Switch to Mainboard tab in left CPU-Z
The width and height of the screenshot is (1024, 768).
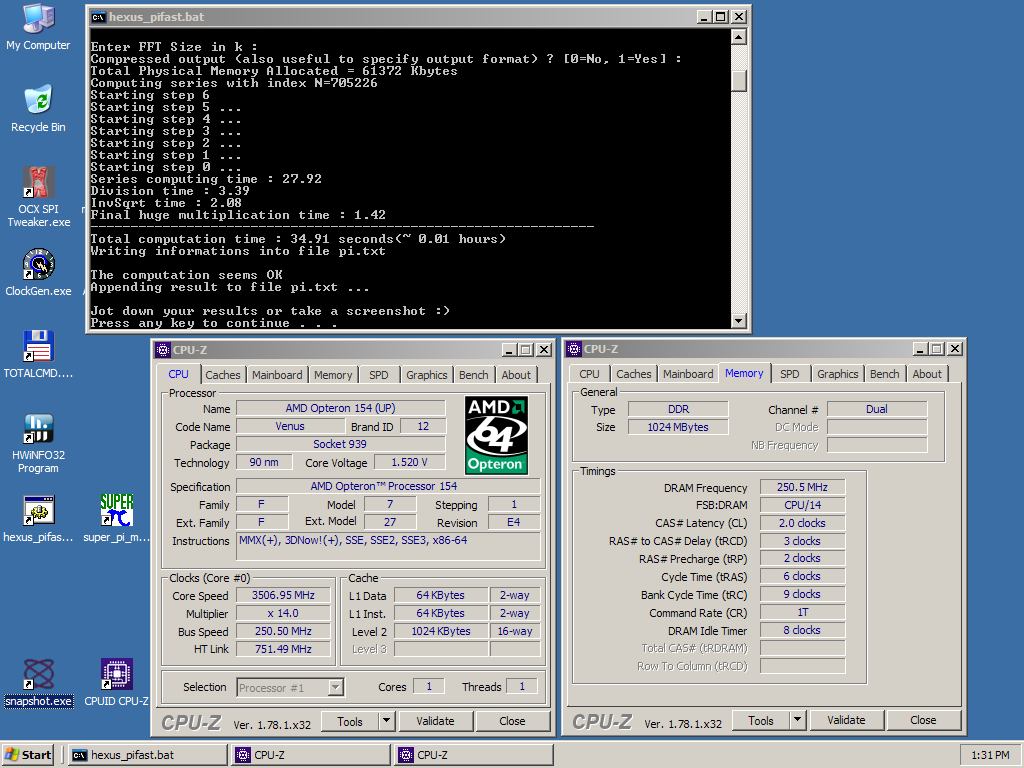(278, 375)
